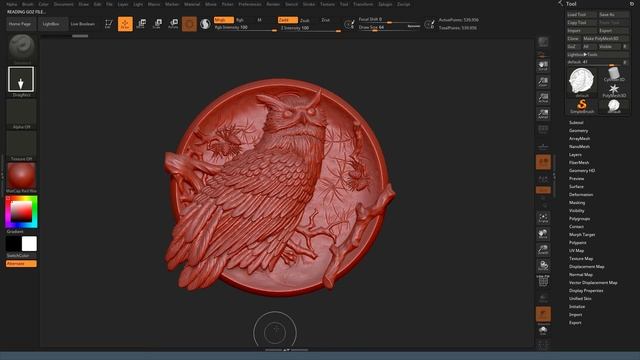The width and height of the screenshot is (640, 360).
Task: Select the Cylinder3D tool thumbnail
Action: (614, 75)
